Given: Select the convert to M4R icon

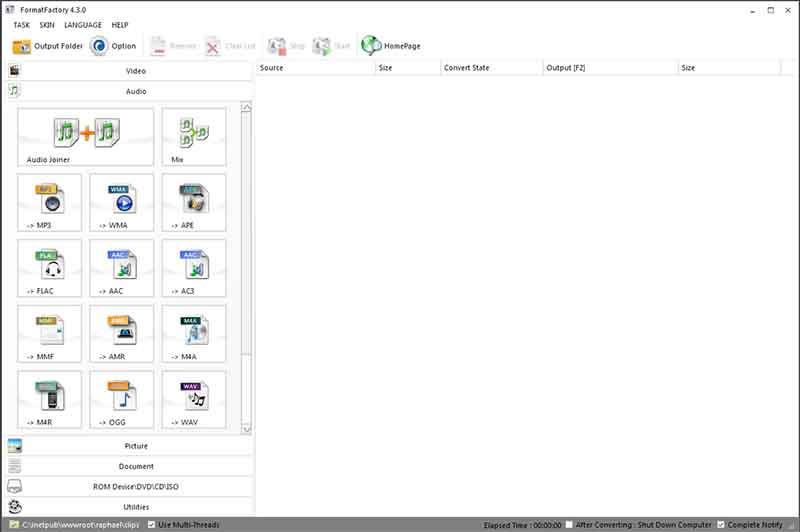Looking at the screenshot, I should click(x=49, y=399).
